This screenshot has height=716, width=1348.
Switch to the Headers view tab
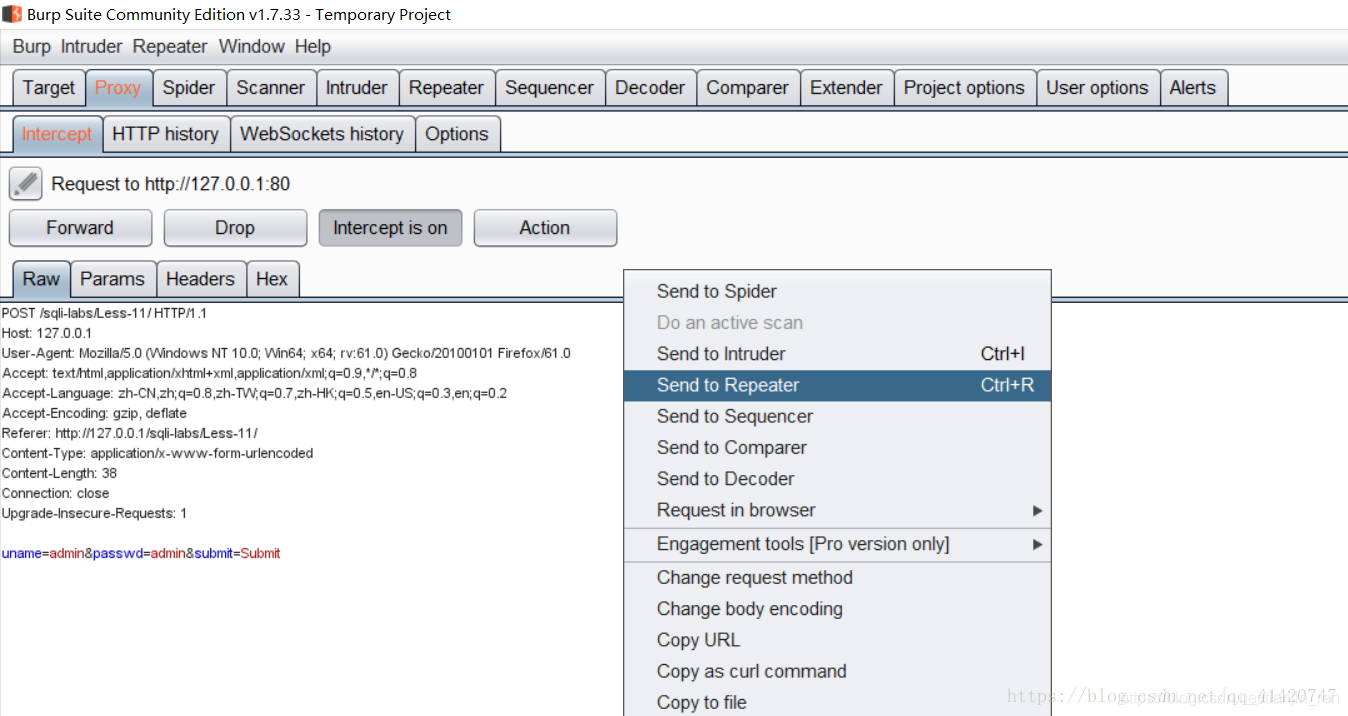[200, 279]
